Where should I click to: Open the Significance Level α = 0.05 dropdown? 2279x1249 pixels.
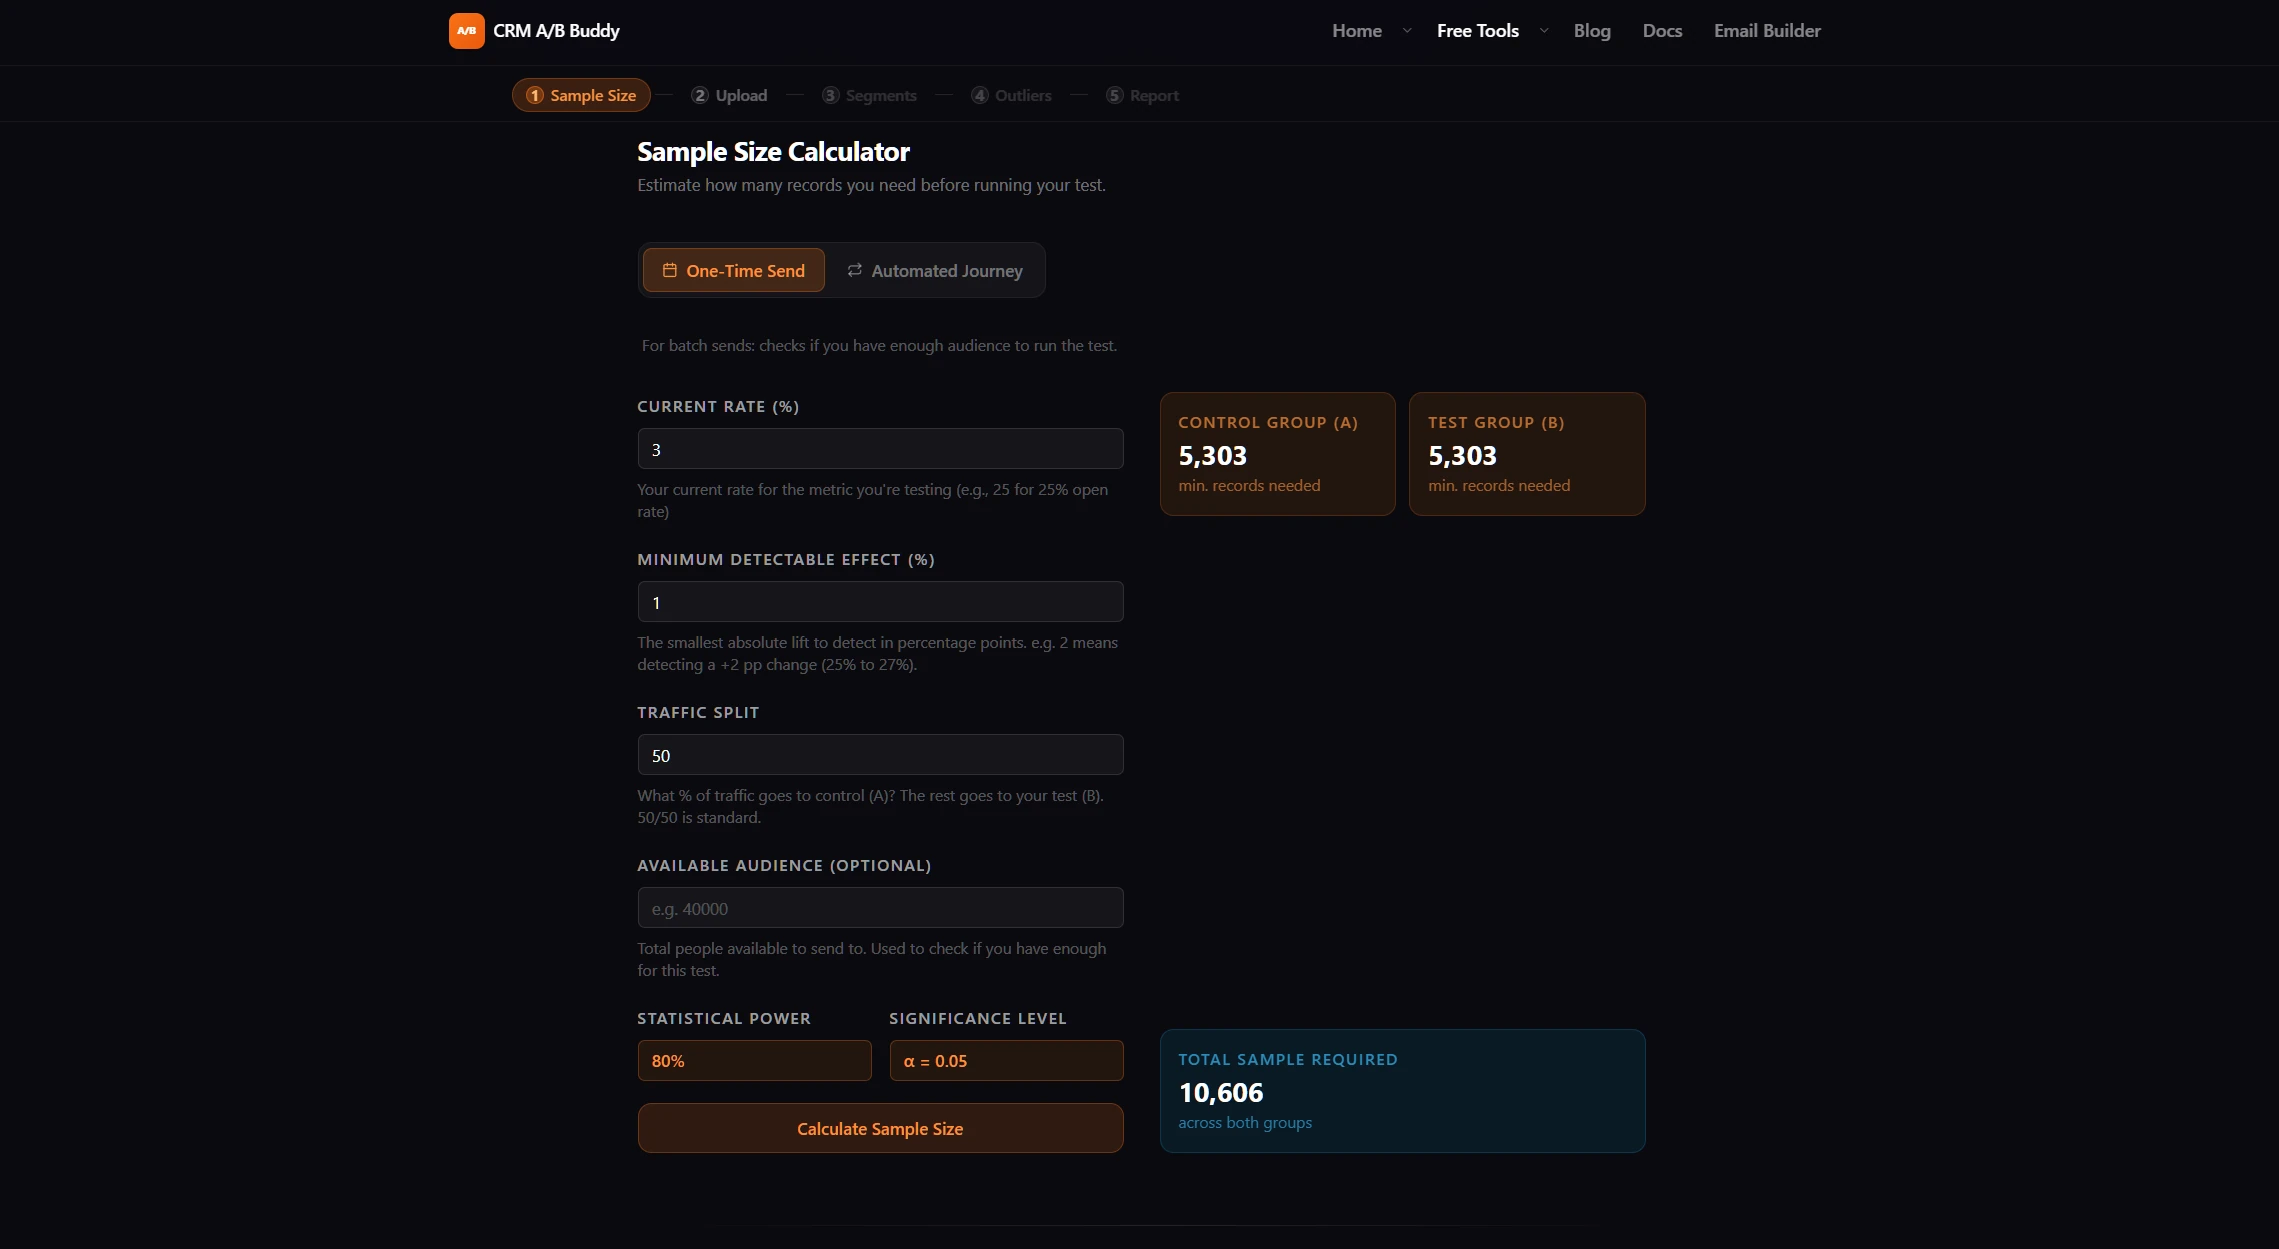(x=1006, y=1060)
